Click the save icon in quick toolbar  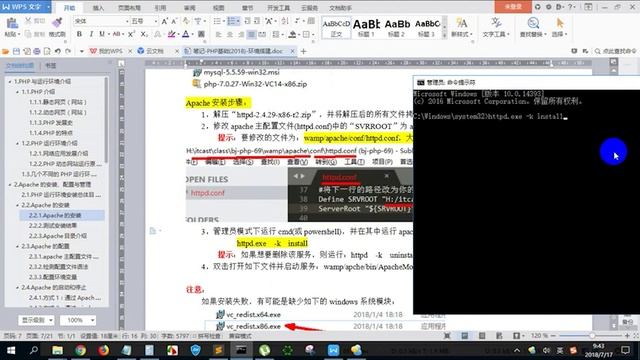[x=16, y=51]
